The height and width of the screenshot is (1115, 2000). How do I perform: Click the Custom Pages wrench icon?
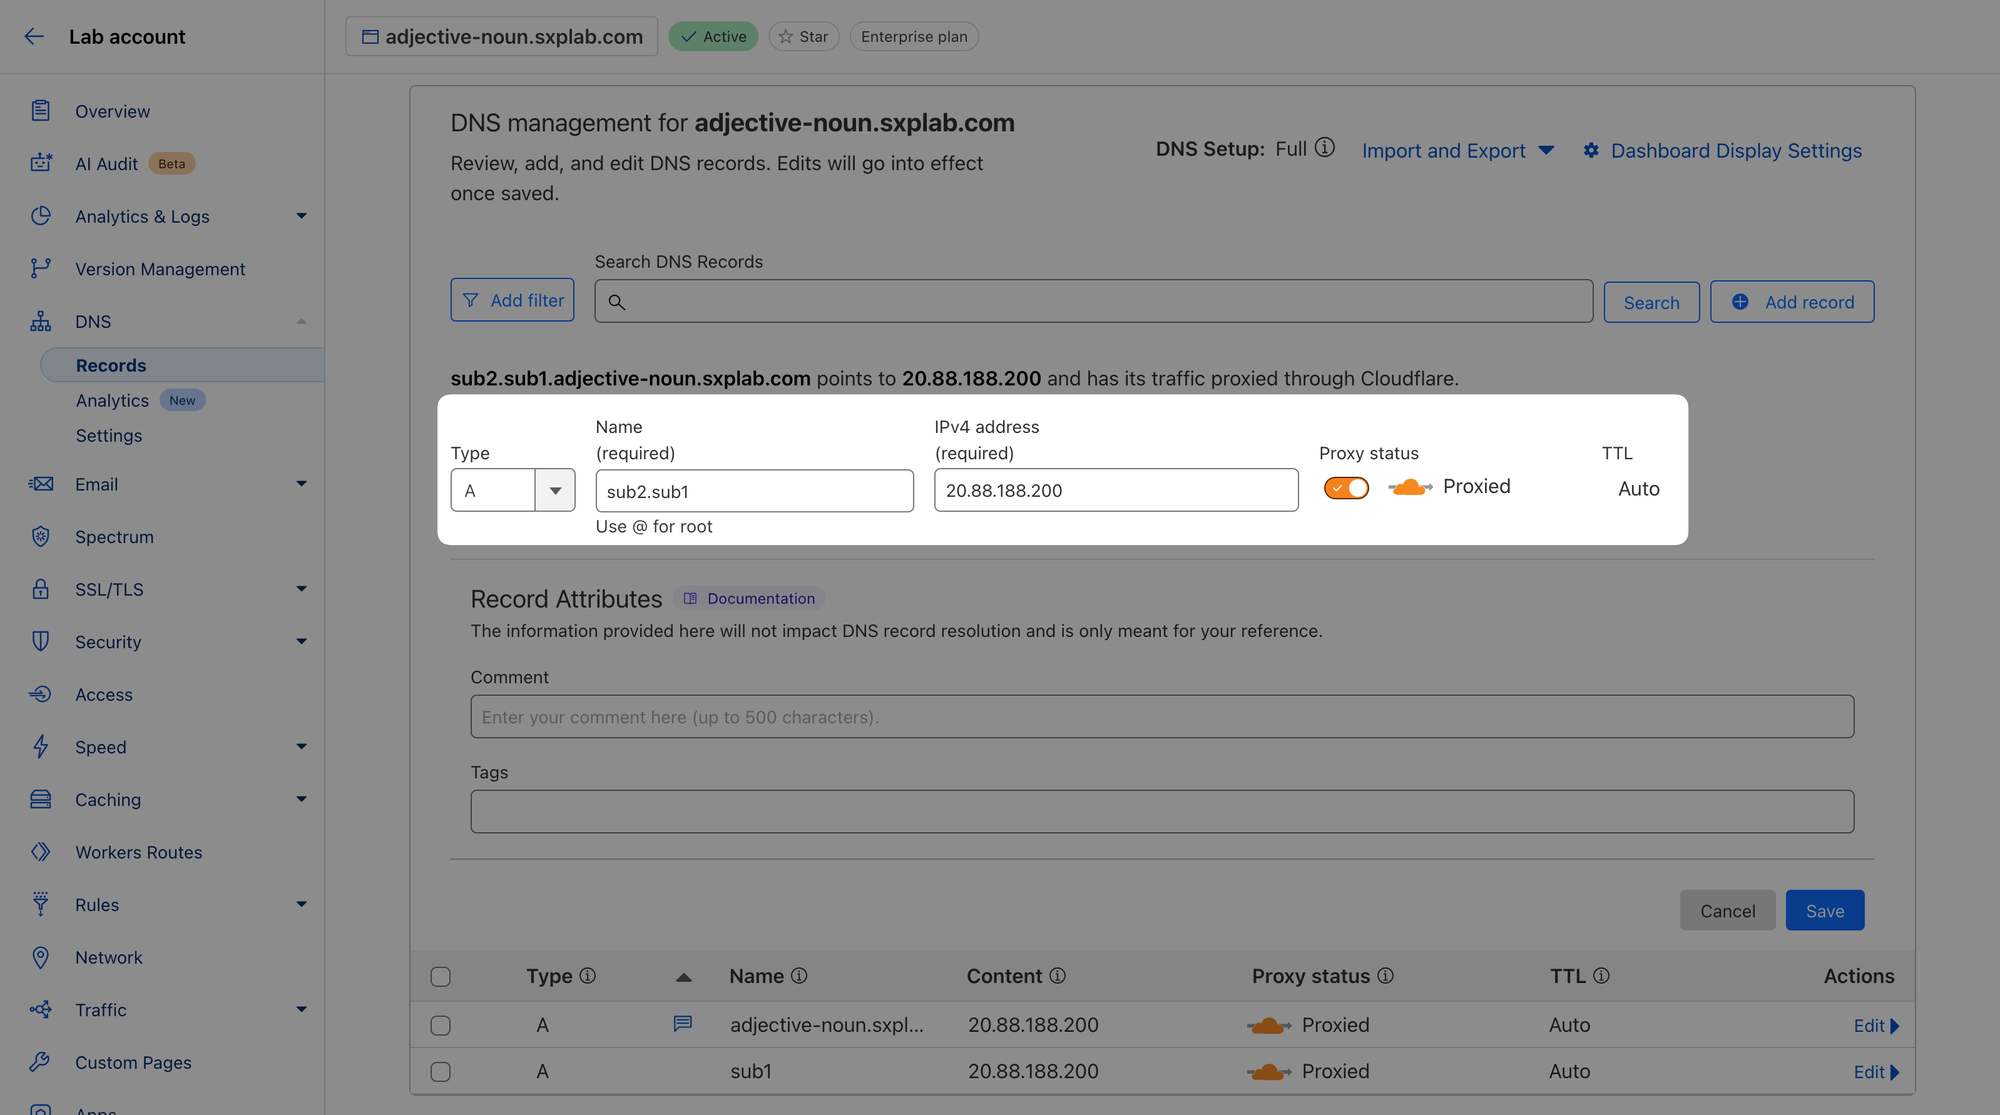pos(40,1062)
